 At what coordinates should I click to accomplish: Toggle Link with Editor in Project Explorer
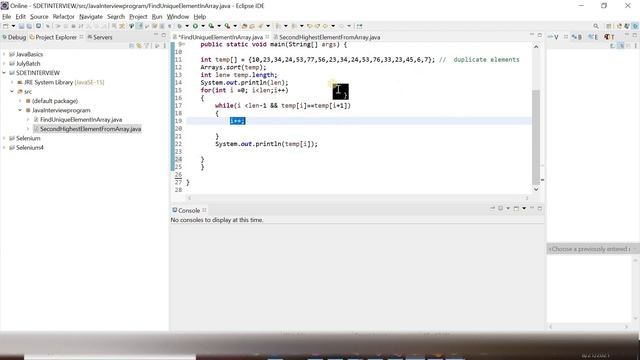(139, 46)
